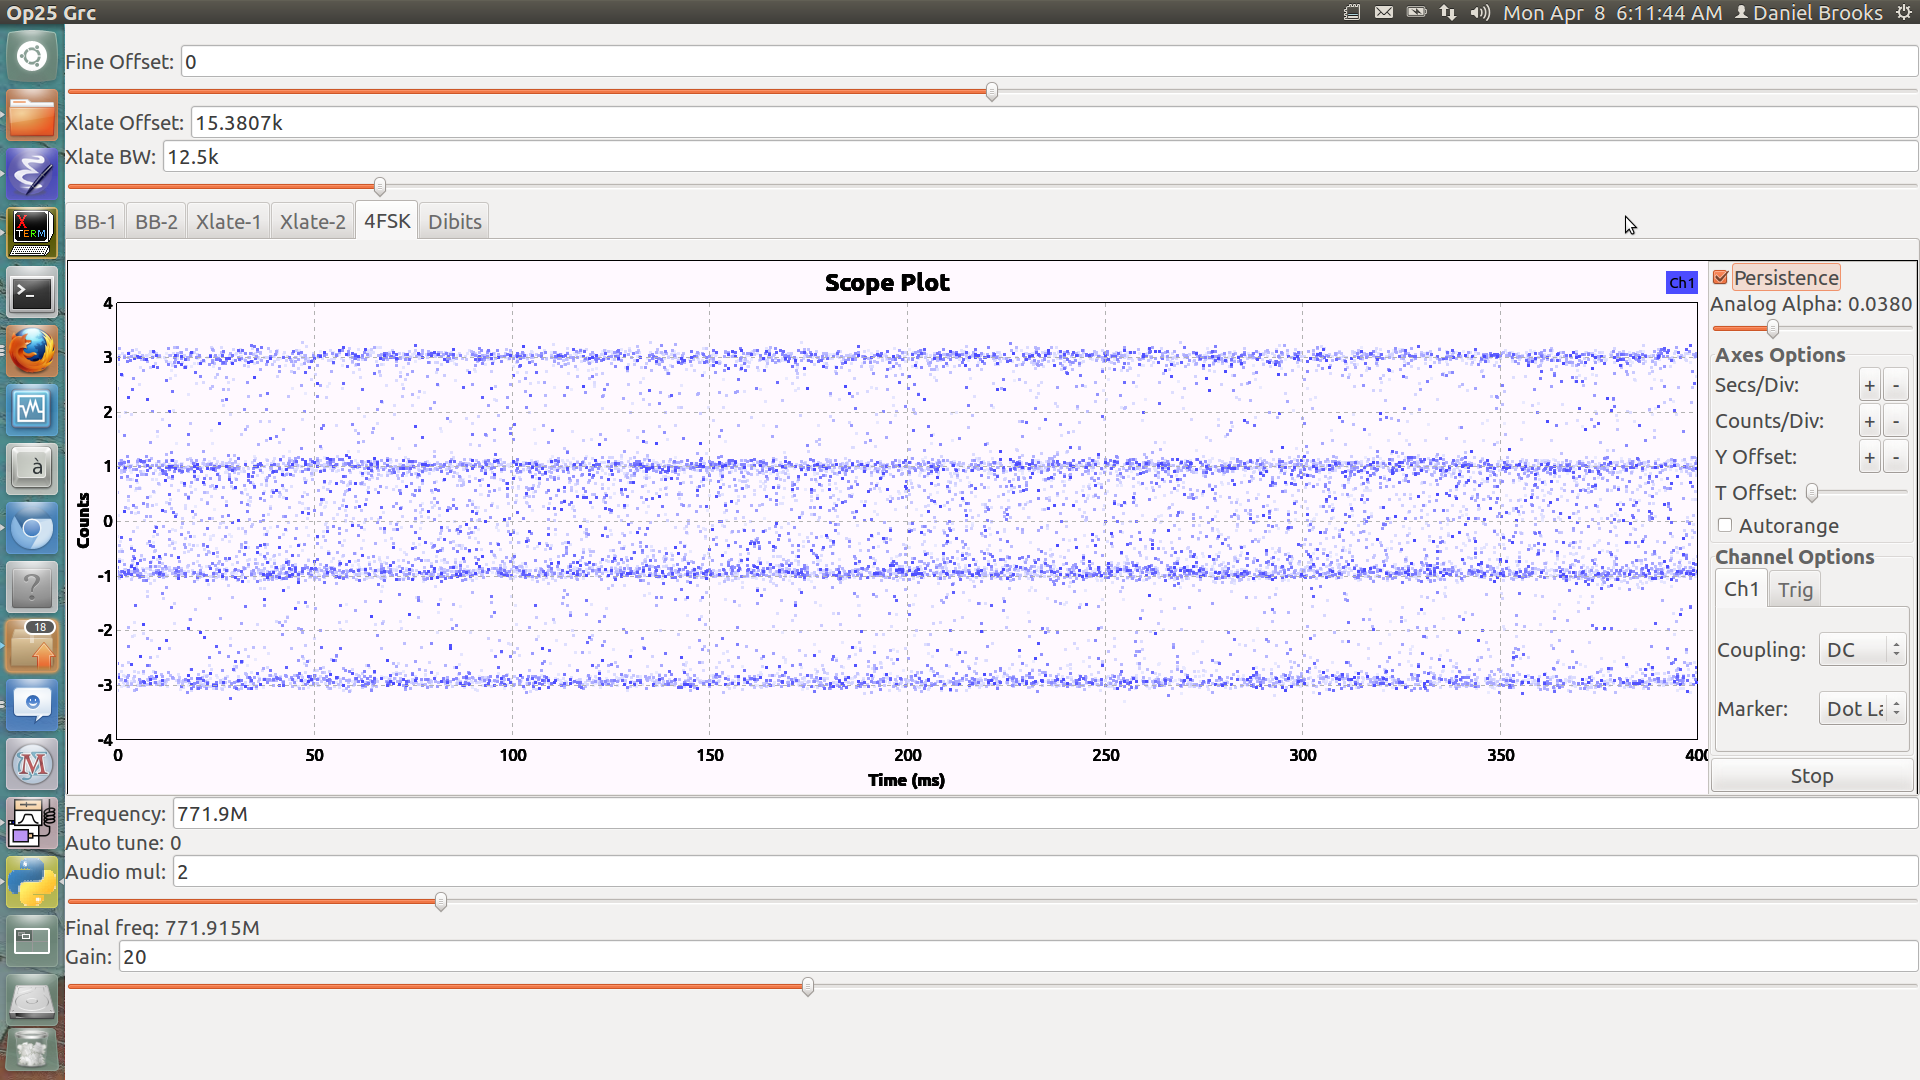
Task: Stop the scope plot
Action: tap(1812, 776)
